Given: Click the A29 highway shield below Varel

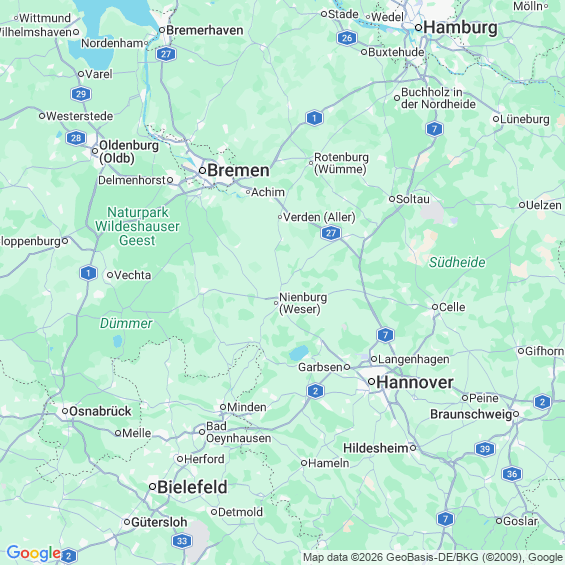Looking at the screenshot, I should click(x=81, y=94).
